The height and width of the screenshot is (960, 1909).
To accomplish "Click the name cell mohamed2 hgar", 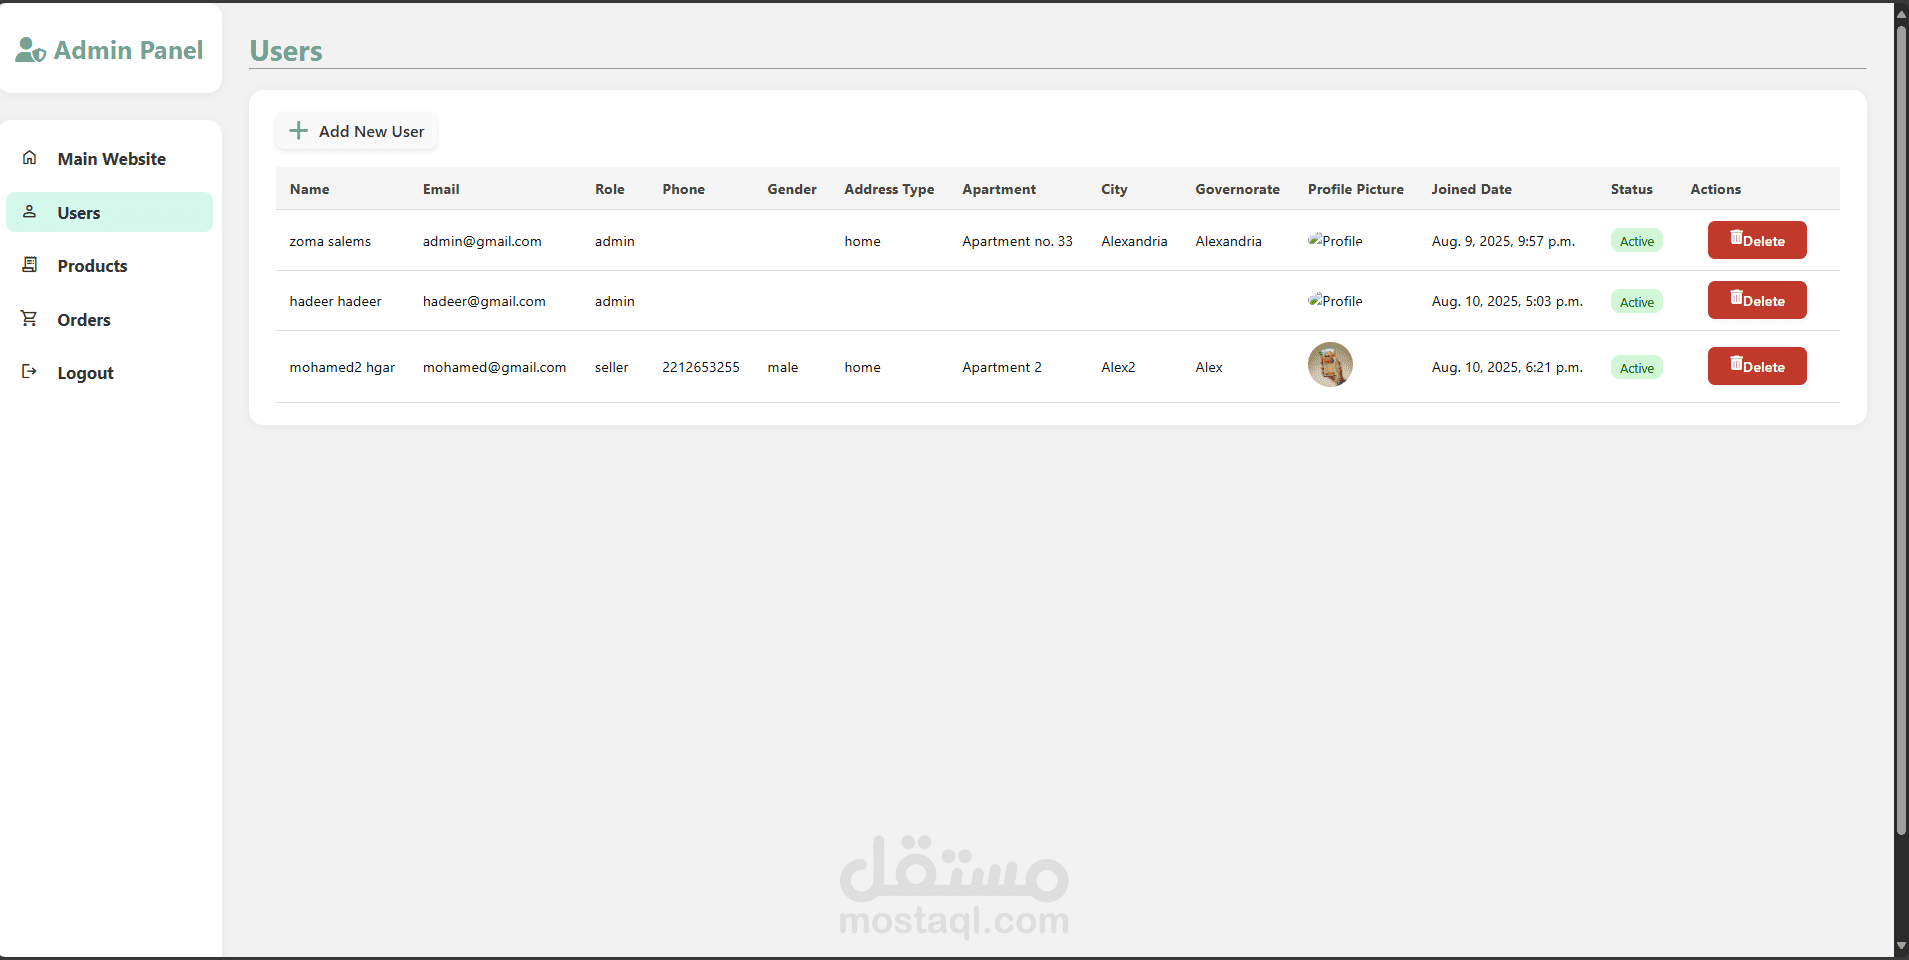I will [x=342, y=367].
